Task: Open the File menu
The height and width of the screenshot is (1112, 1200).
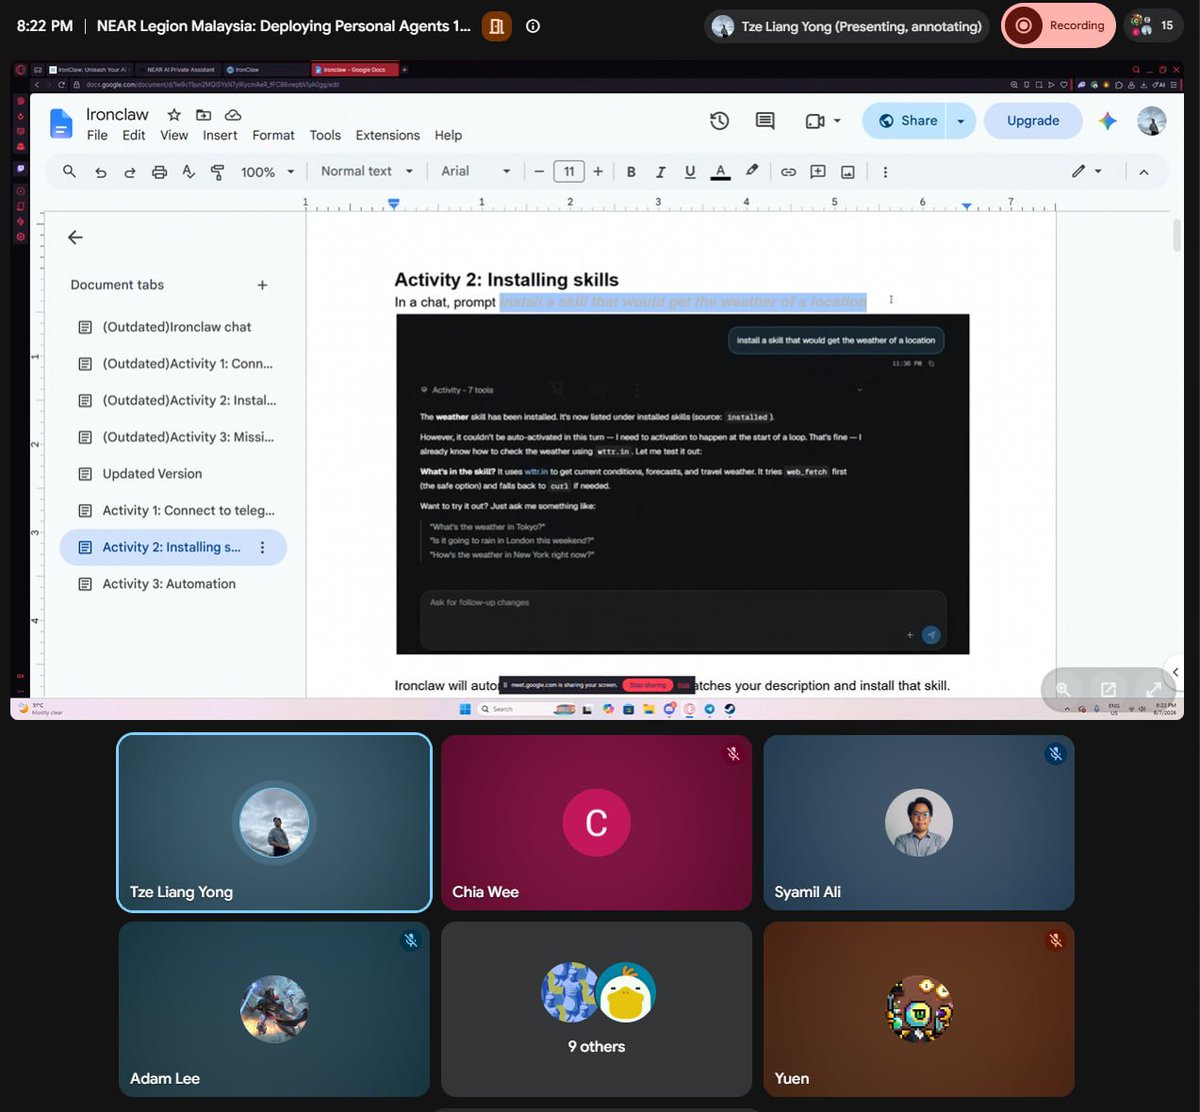Action: pos(97,135)
